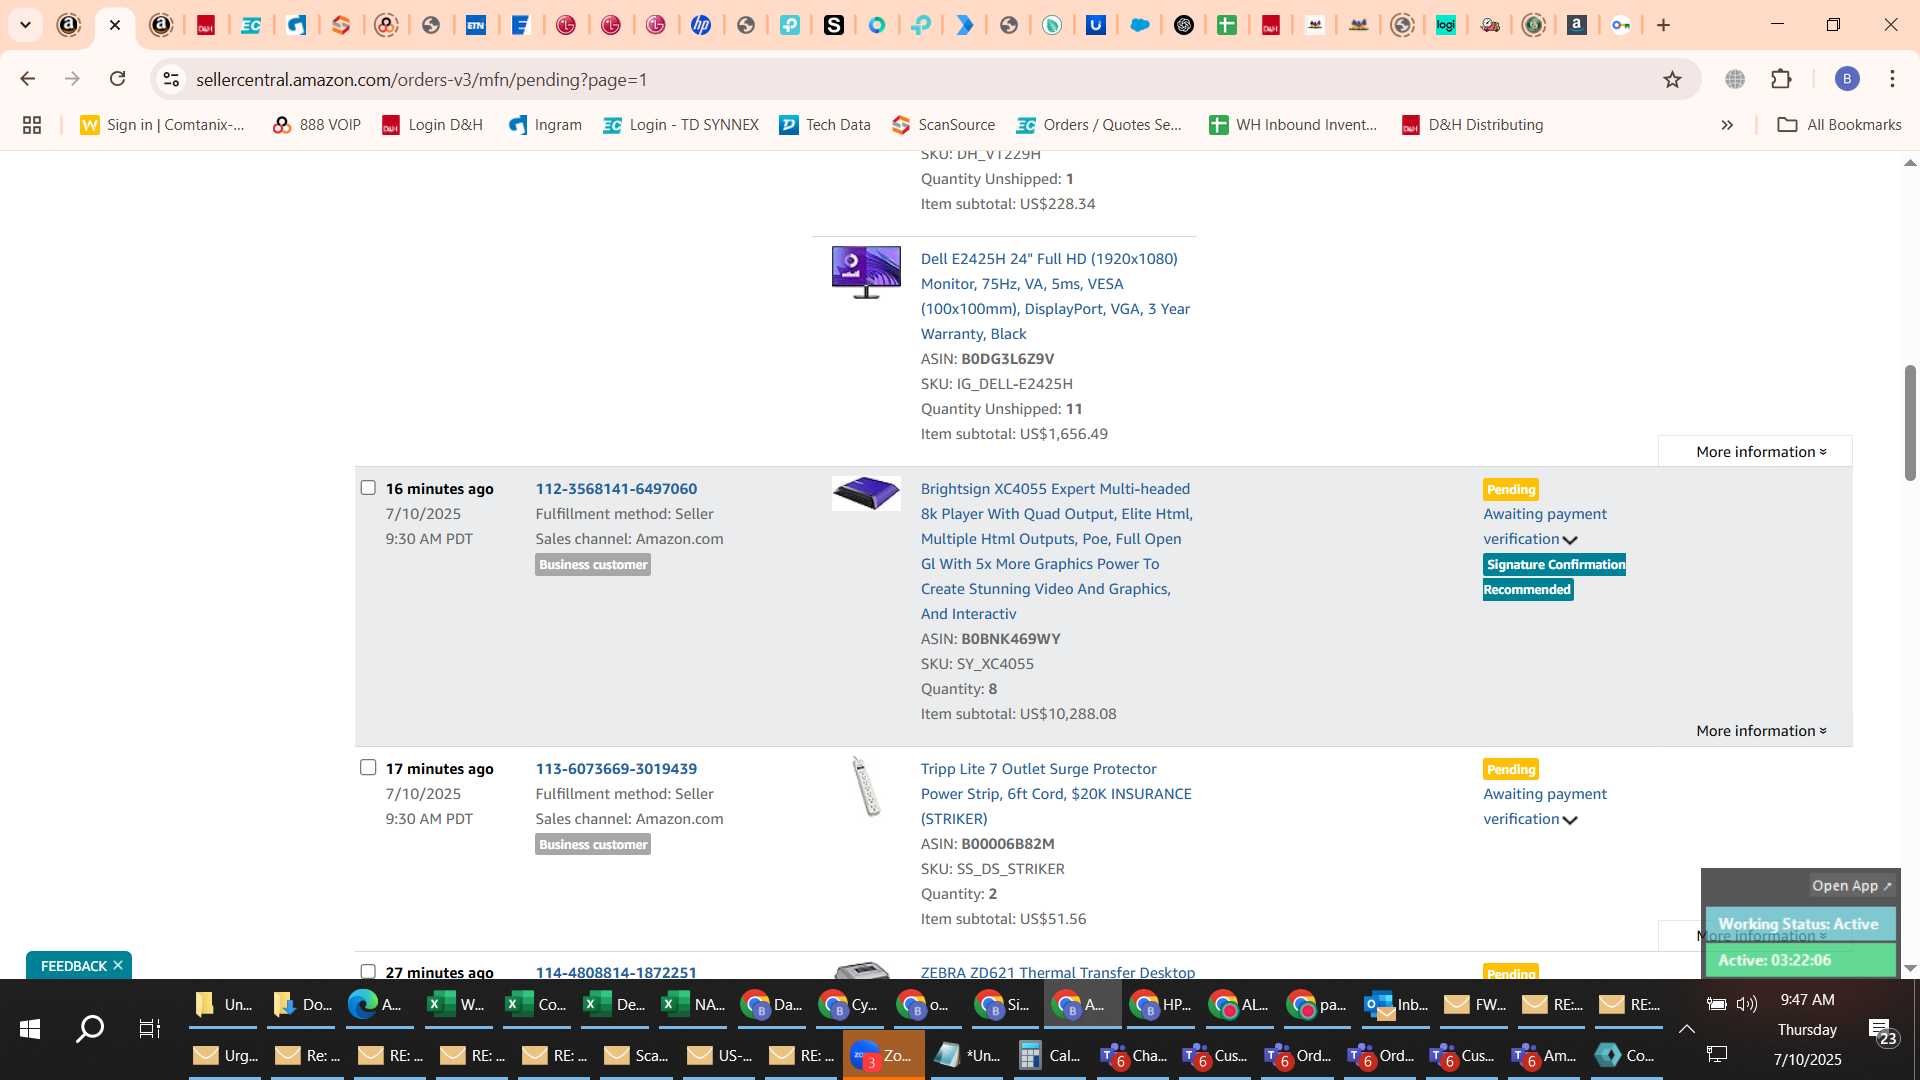Open the apps grid in bookmarks bar
The width and height of the screenshot is (1920, 1080).
32,125
